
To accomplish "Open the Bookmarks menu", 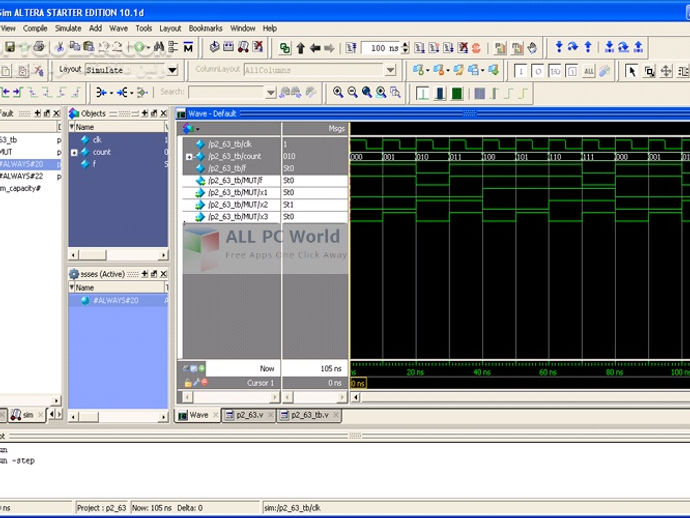I will click(x=205, y=28).
